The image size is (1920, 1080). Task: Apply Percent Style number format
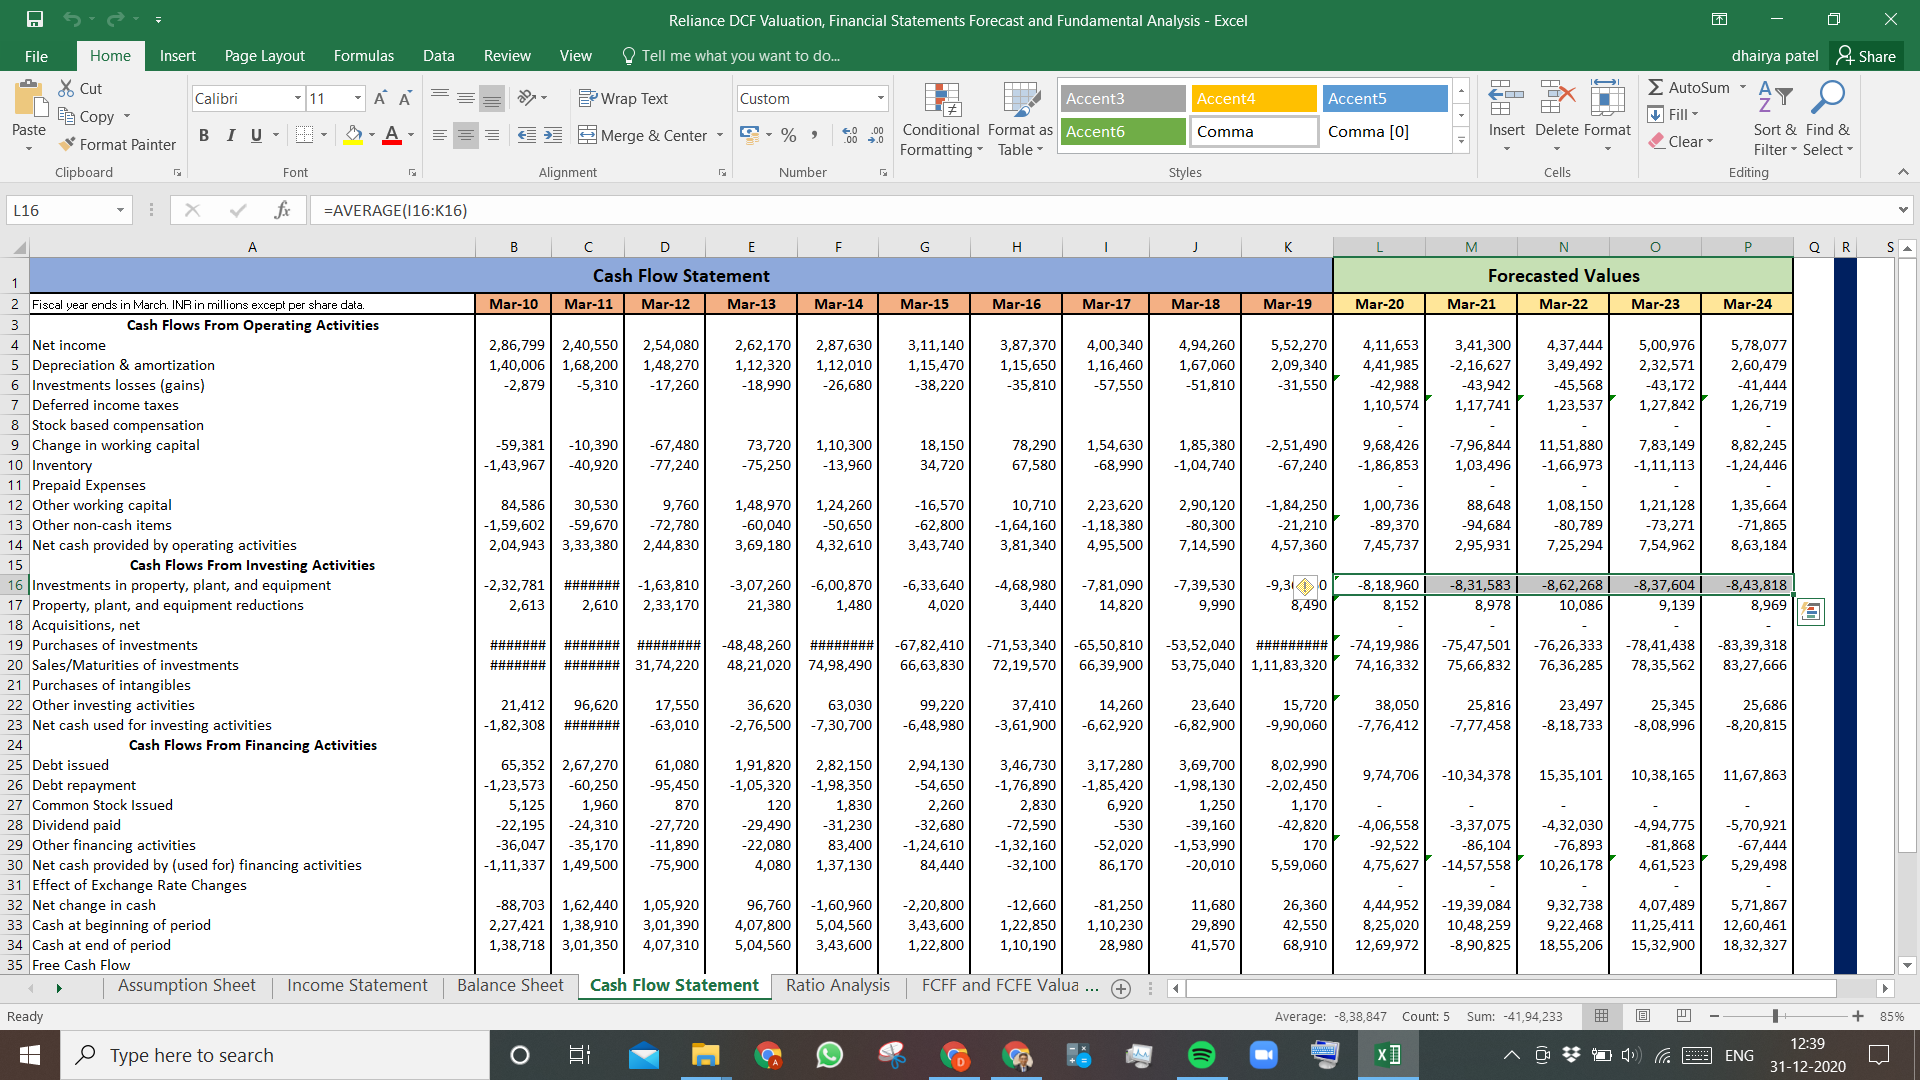tap(789, 135)
